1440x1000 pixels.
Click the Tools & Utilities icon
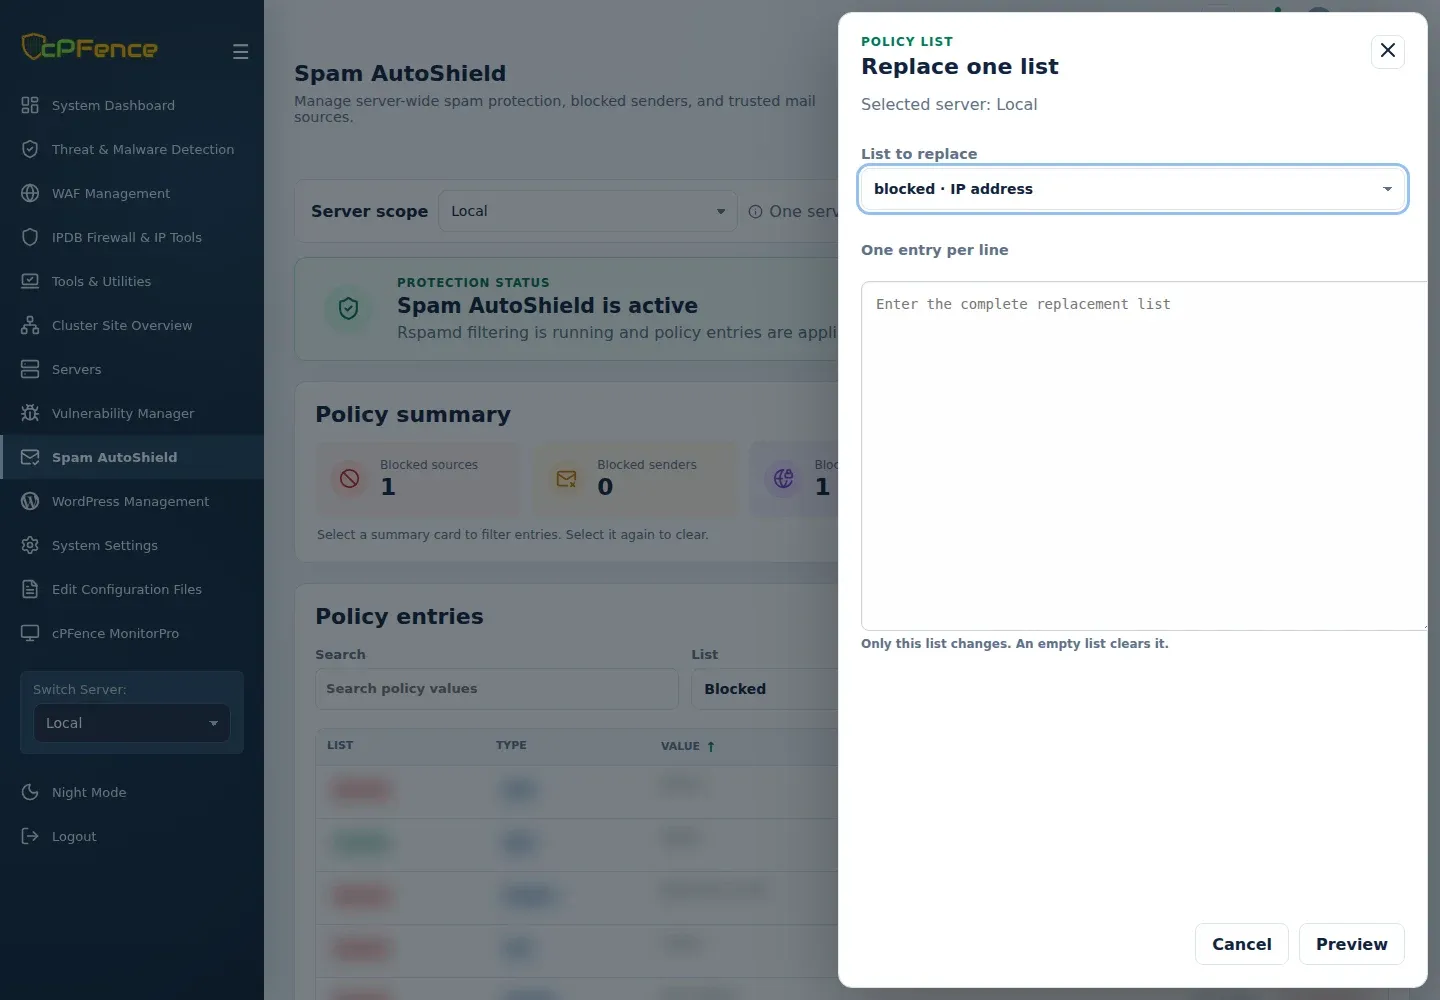pyautogui.click(x=30, y=281)
